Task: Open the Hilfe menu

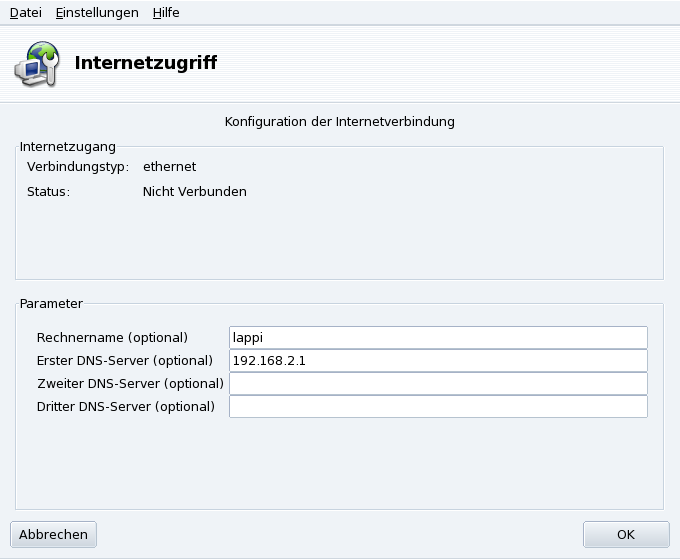Action: pos(166,13)
